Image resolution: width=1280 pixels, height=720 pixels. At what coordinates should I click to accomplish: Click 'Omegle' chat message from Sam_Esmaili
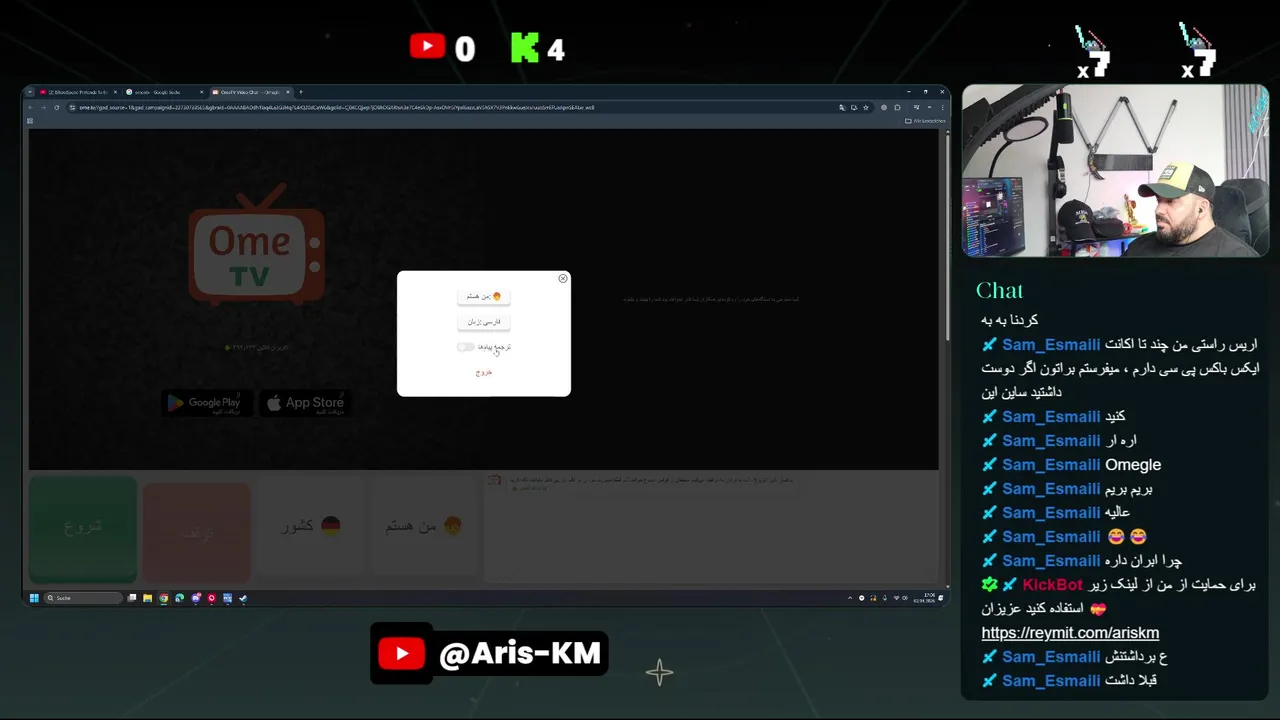pos(1133,465)
